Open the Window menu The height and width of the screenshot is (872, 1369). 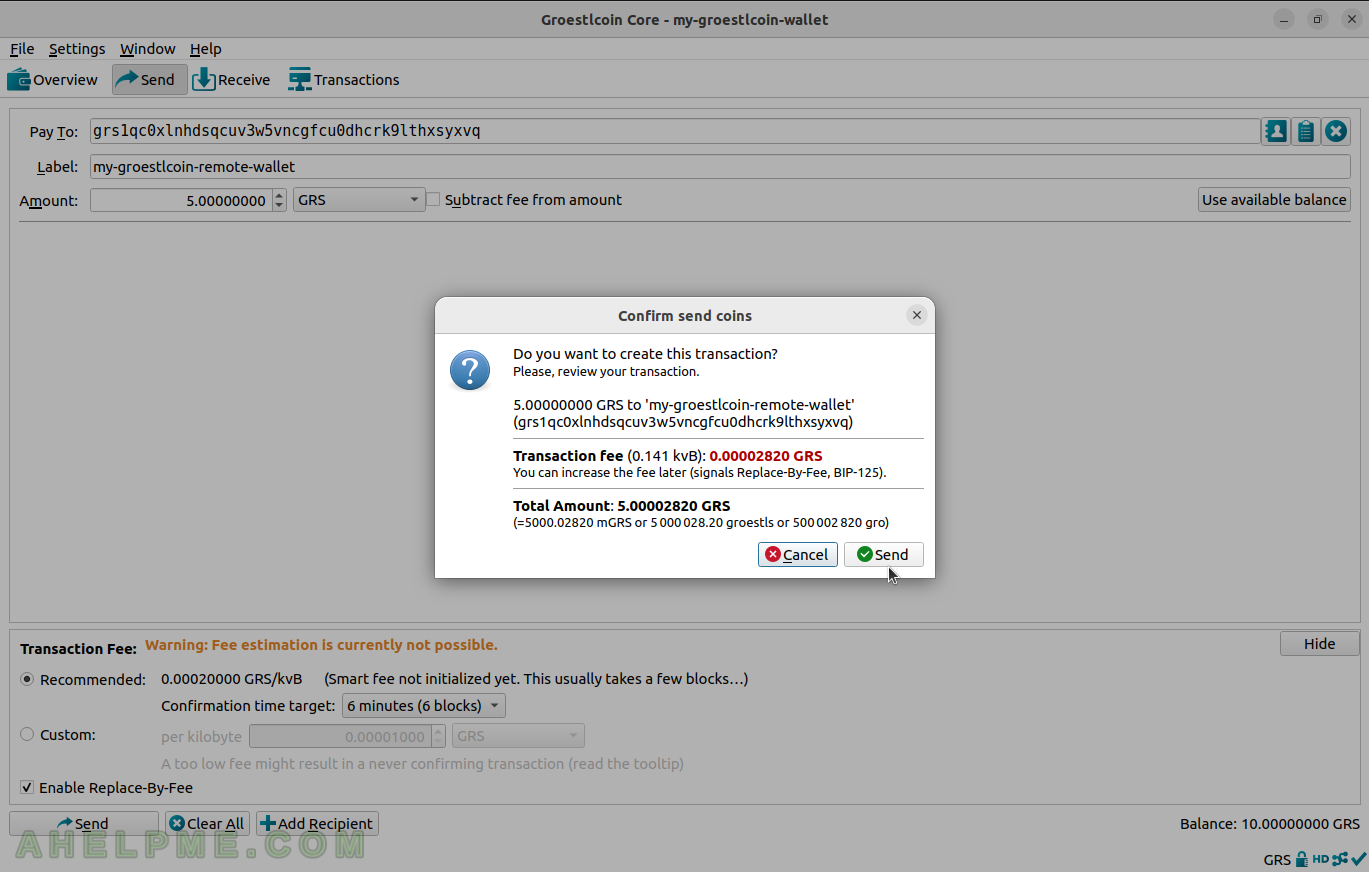click(x=147, y=49)
